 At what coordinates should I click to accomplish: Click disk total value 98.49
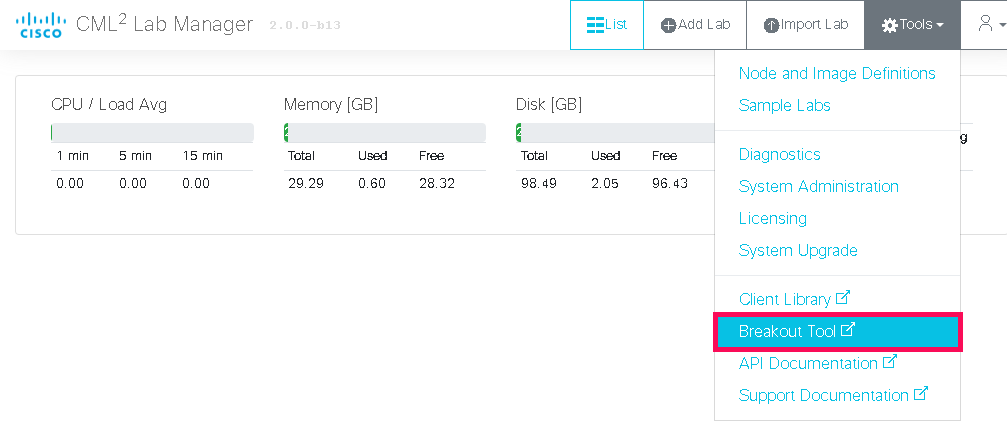[x=538, y=184]
